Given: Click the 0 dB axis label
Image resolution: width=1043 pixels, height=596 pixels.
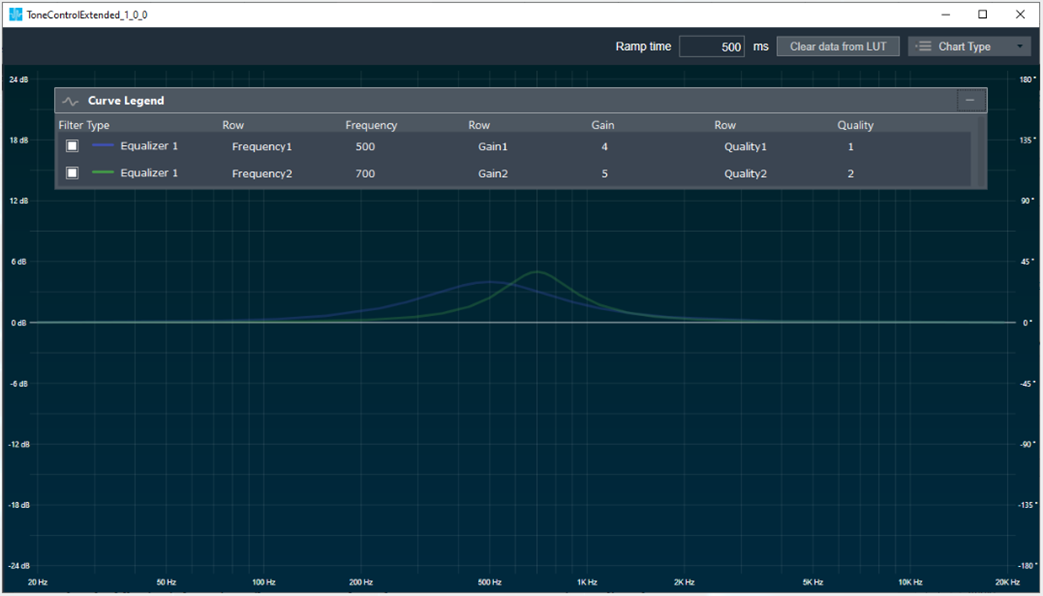Looking at the screenshot, I should point(18,323).
